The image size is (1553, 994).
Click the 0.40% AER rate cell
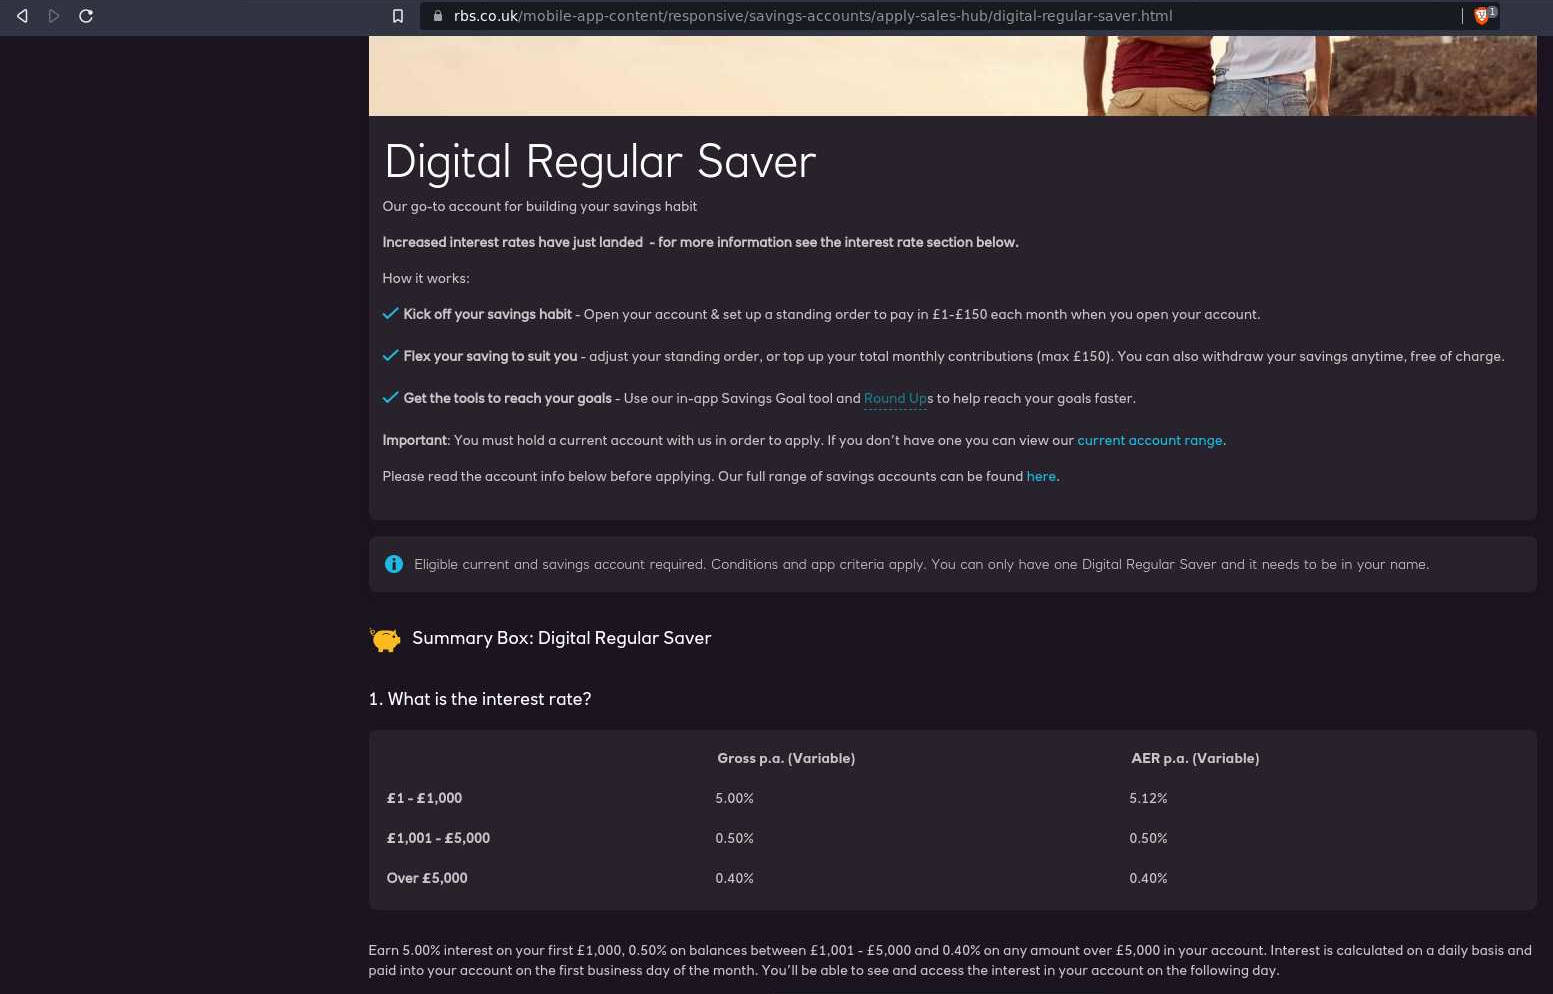tap(1148, 878)
